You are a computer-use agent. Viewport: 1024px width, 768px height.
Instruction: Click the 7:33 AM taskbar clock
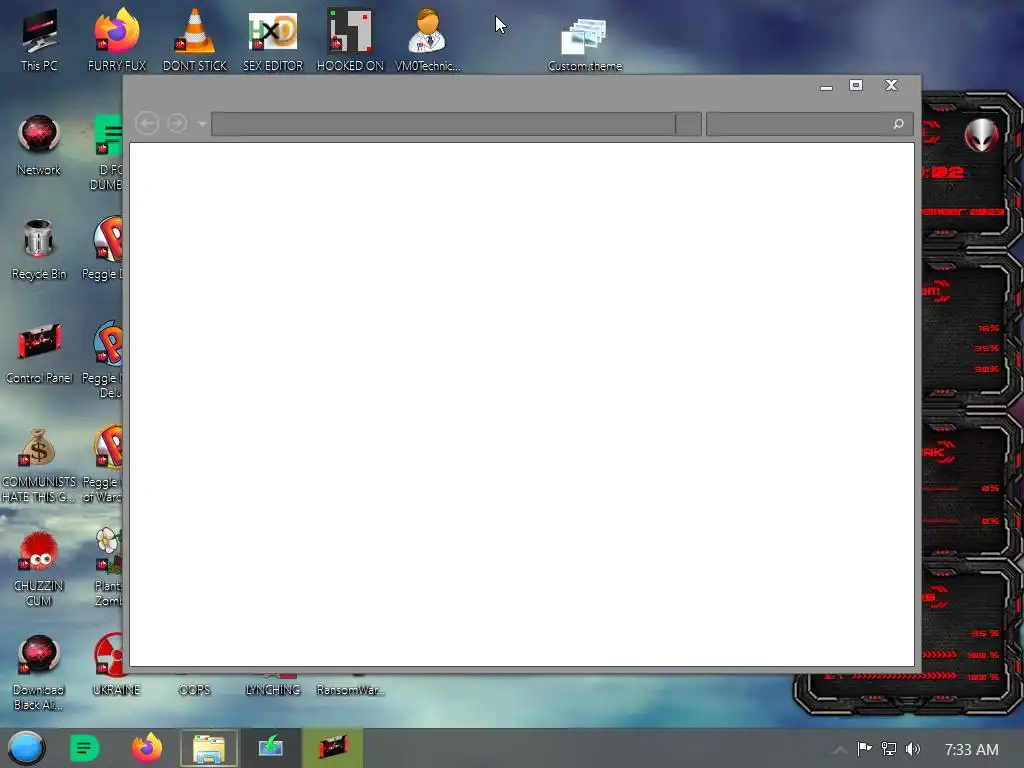pyautogui.click(x=971, y=750)
